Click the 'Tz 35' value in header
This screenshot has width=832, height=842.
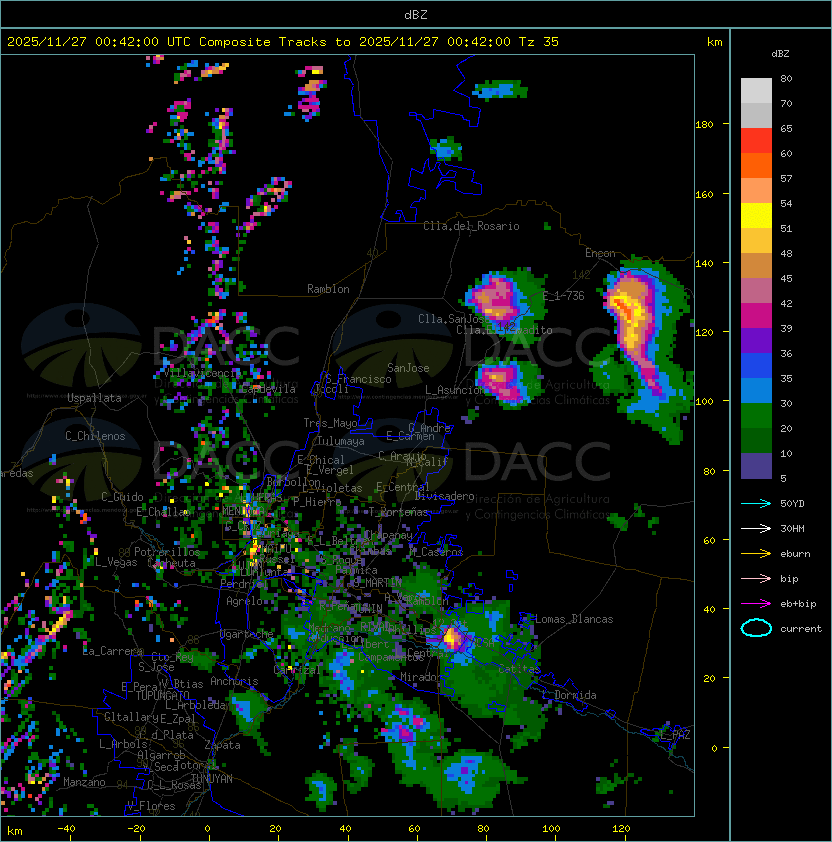pos(539,42)
